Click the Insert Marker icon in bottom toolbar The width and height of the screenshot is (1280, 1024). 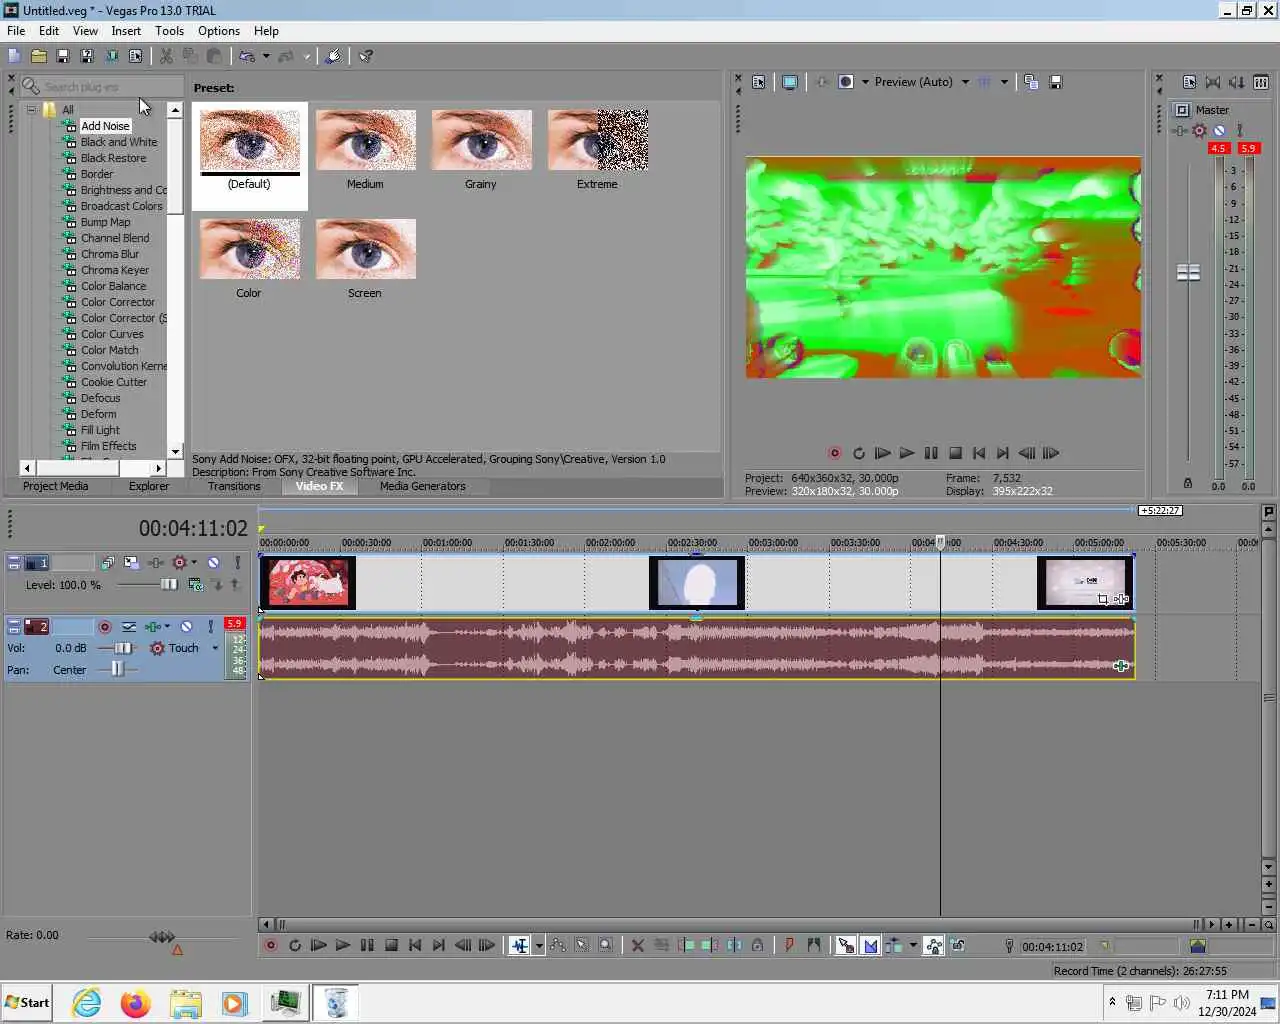coord(789,945)
